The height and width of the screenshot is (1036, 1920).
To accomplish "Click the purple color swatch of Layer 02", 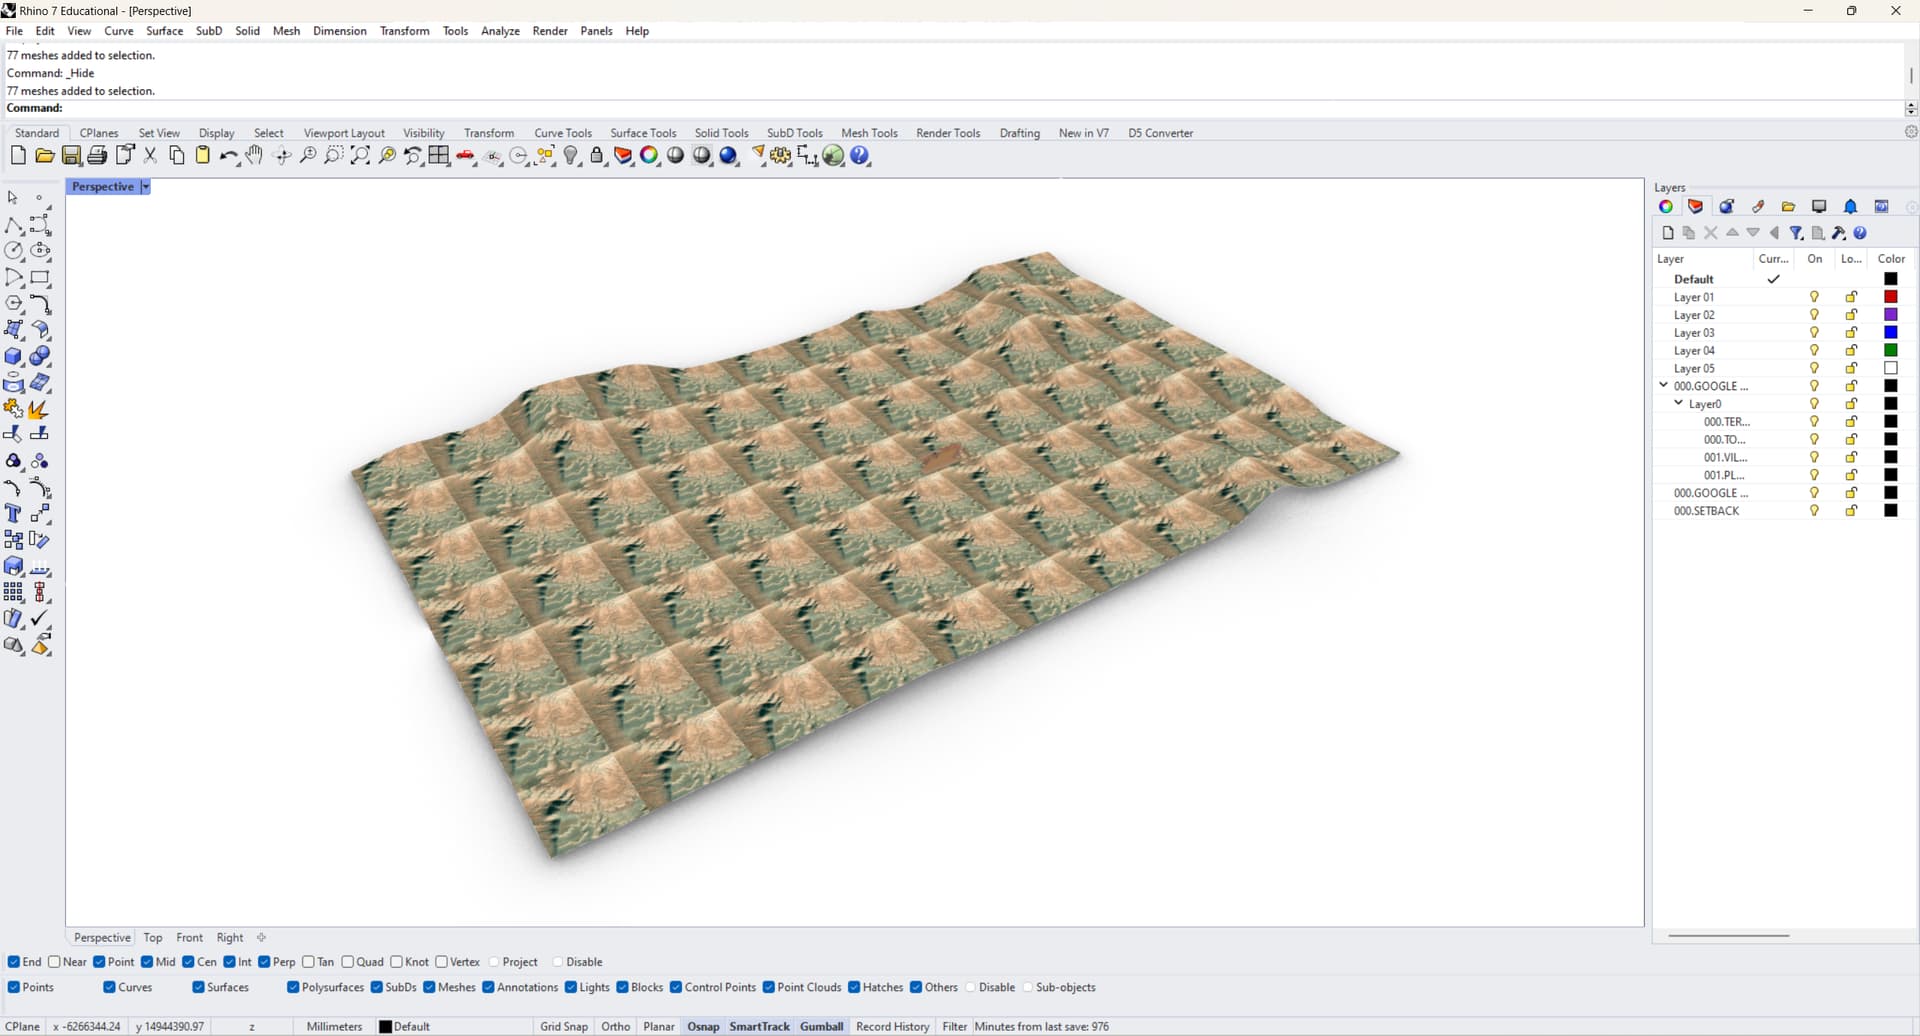I will click(x=1891, y=315).
